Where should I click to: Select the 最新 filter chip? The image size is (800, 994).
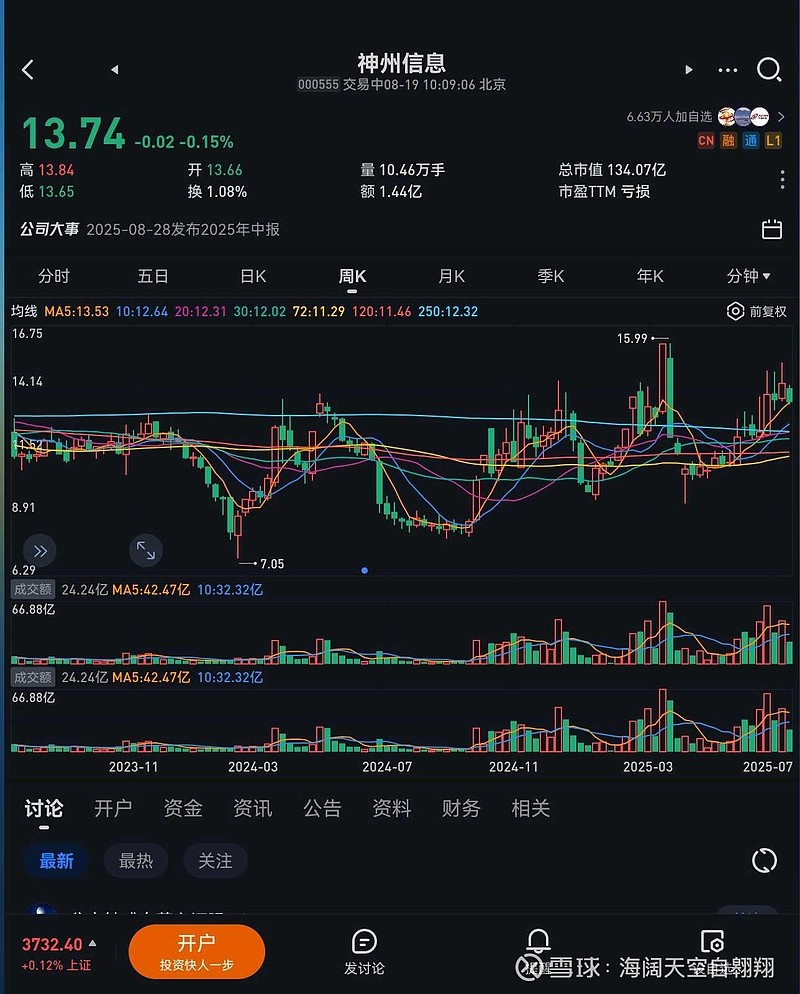click(x=56, y=861)
